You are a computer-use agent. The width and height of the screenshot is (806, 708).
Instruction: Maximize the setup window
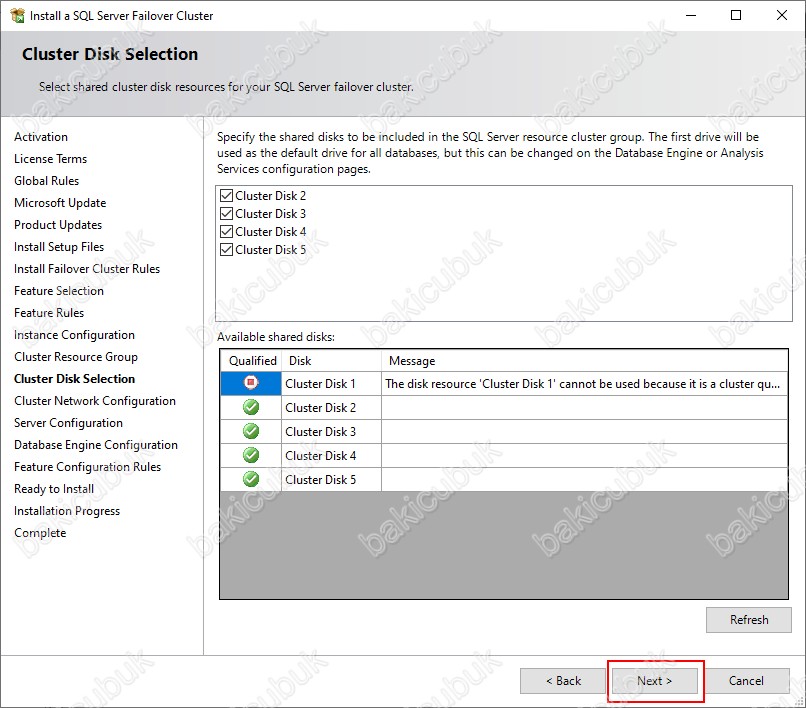click(736, 15)
